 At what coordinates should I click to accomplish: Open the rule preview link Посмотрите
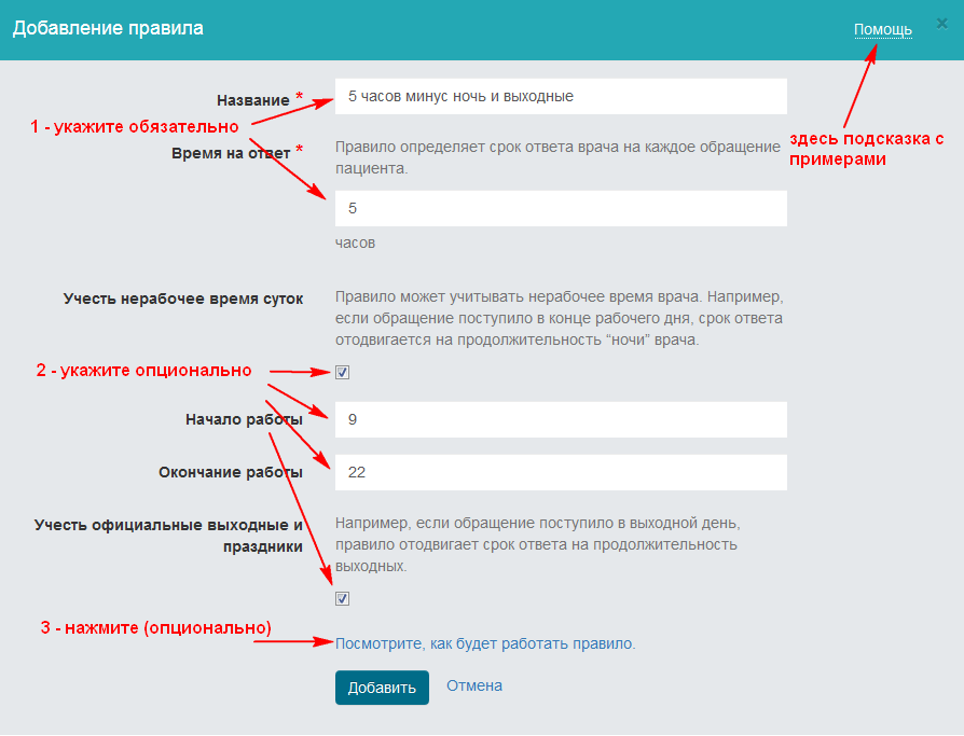[485, 644]
